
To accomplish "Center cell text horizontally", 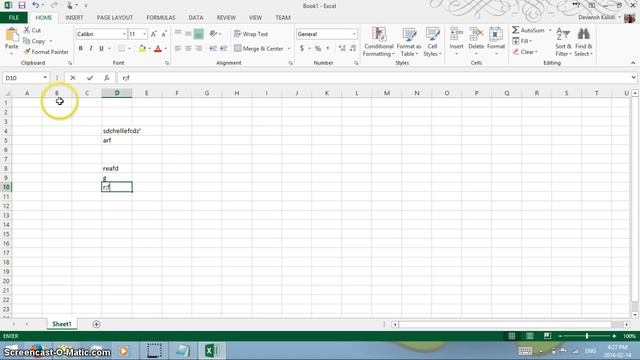I will click(188, 49).
